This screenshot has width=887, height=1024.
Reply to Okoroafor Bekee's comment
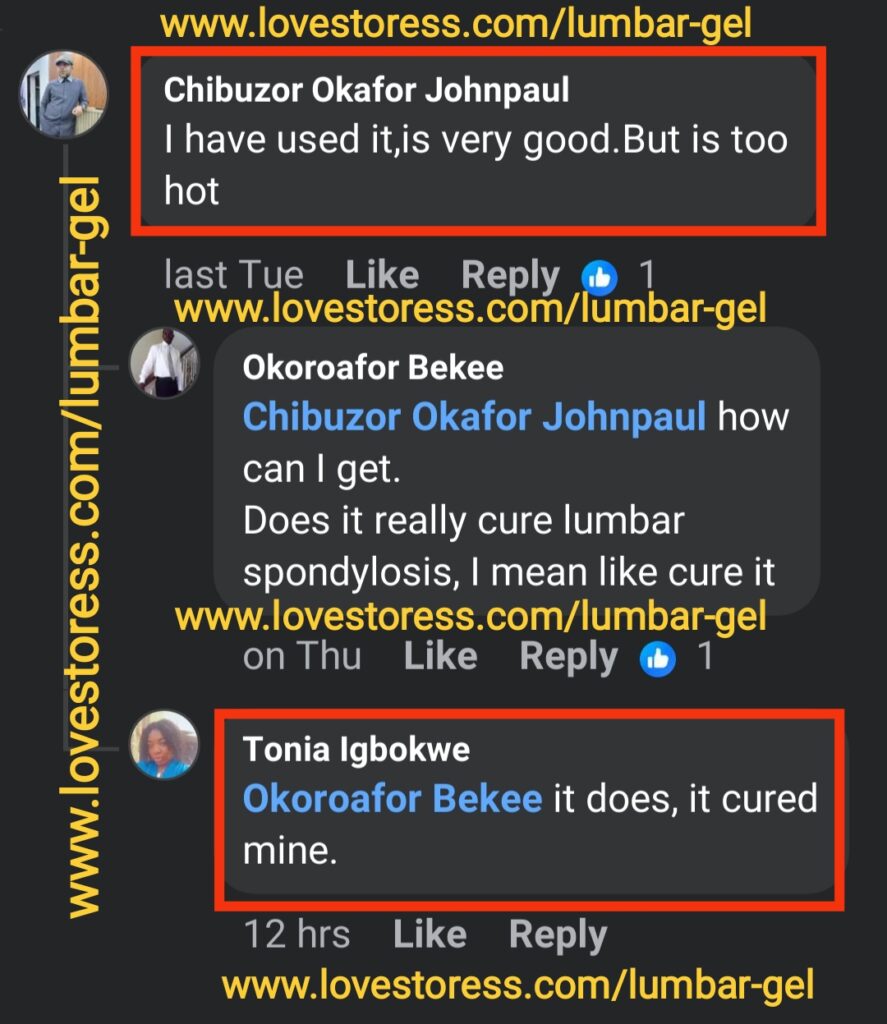[x=568, y=658]
